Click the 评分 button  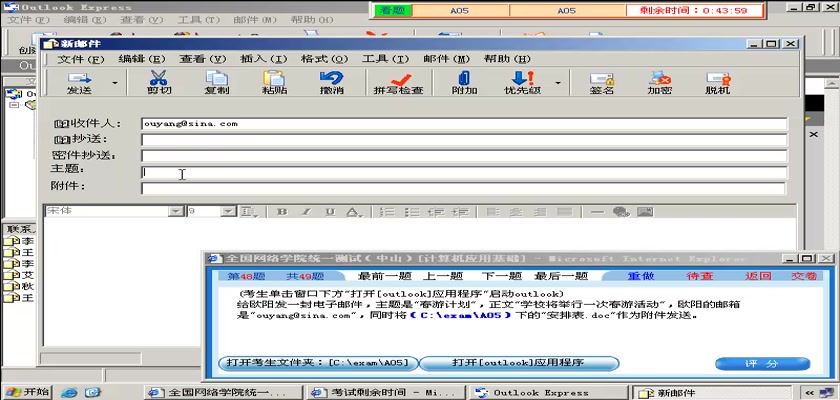click(762, 364)
